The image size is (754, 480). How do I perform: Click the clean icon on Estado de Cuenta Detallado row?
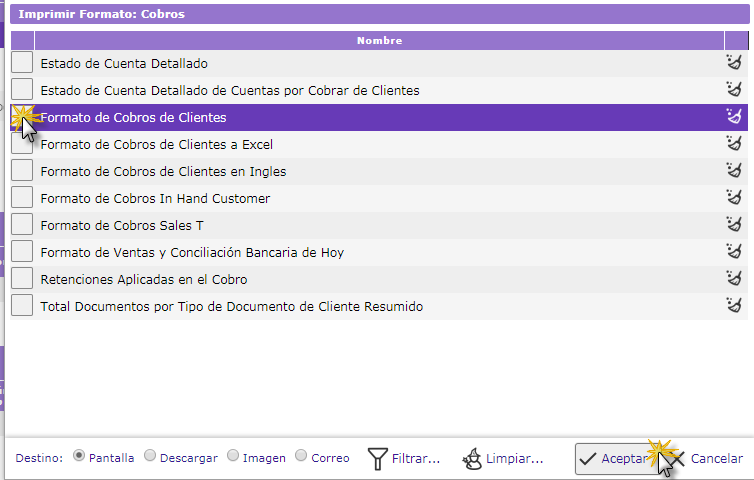[735, 64]
